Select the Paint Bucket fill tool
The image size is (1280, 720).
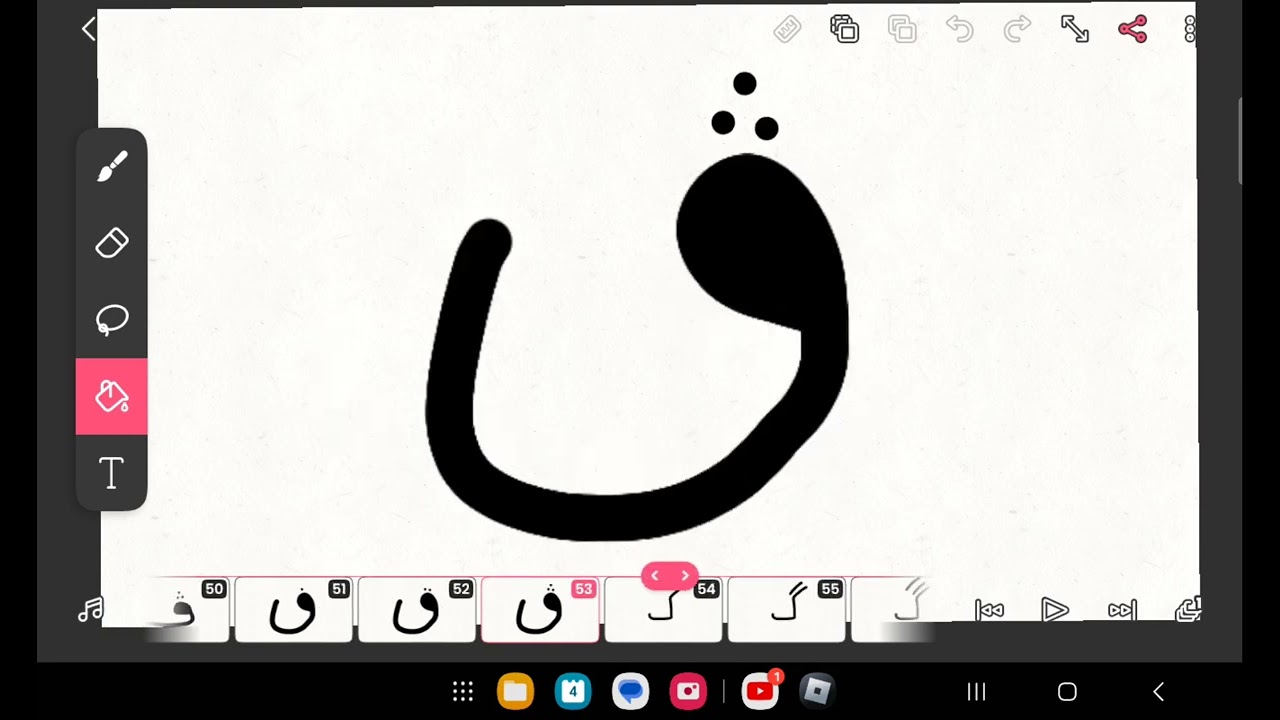[x=112, y=397]
